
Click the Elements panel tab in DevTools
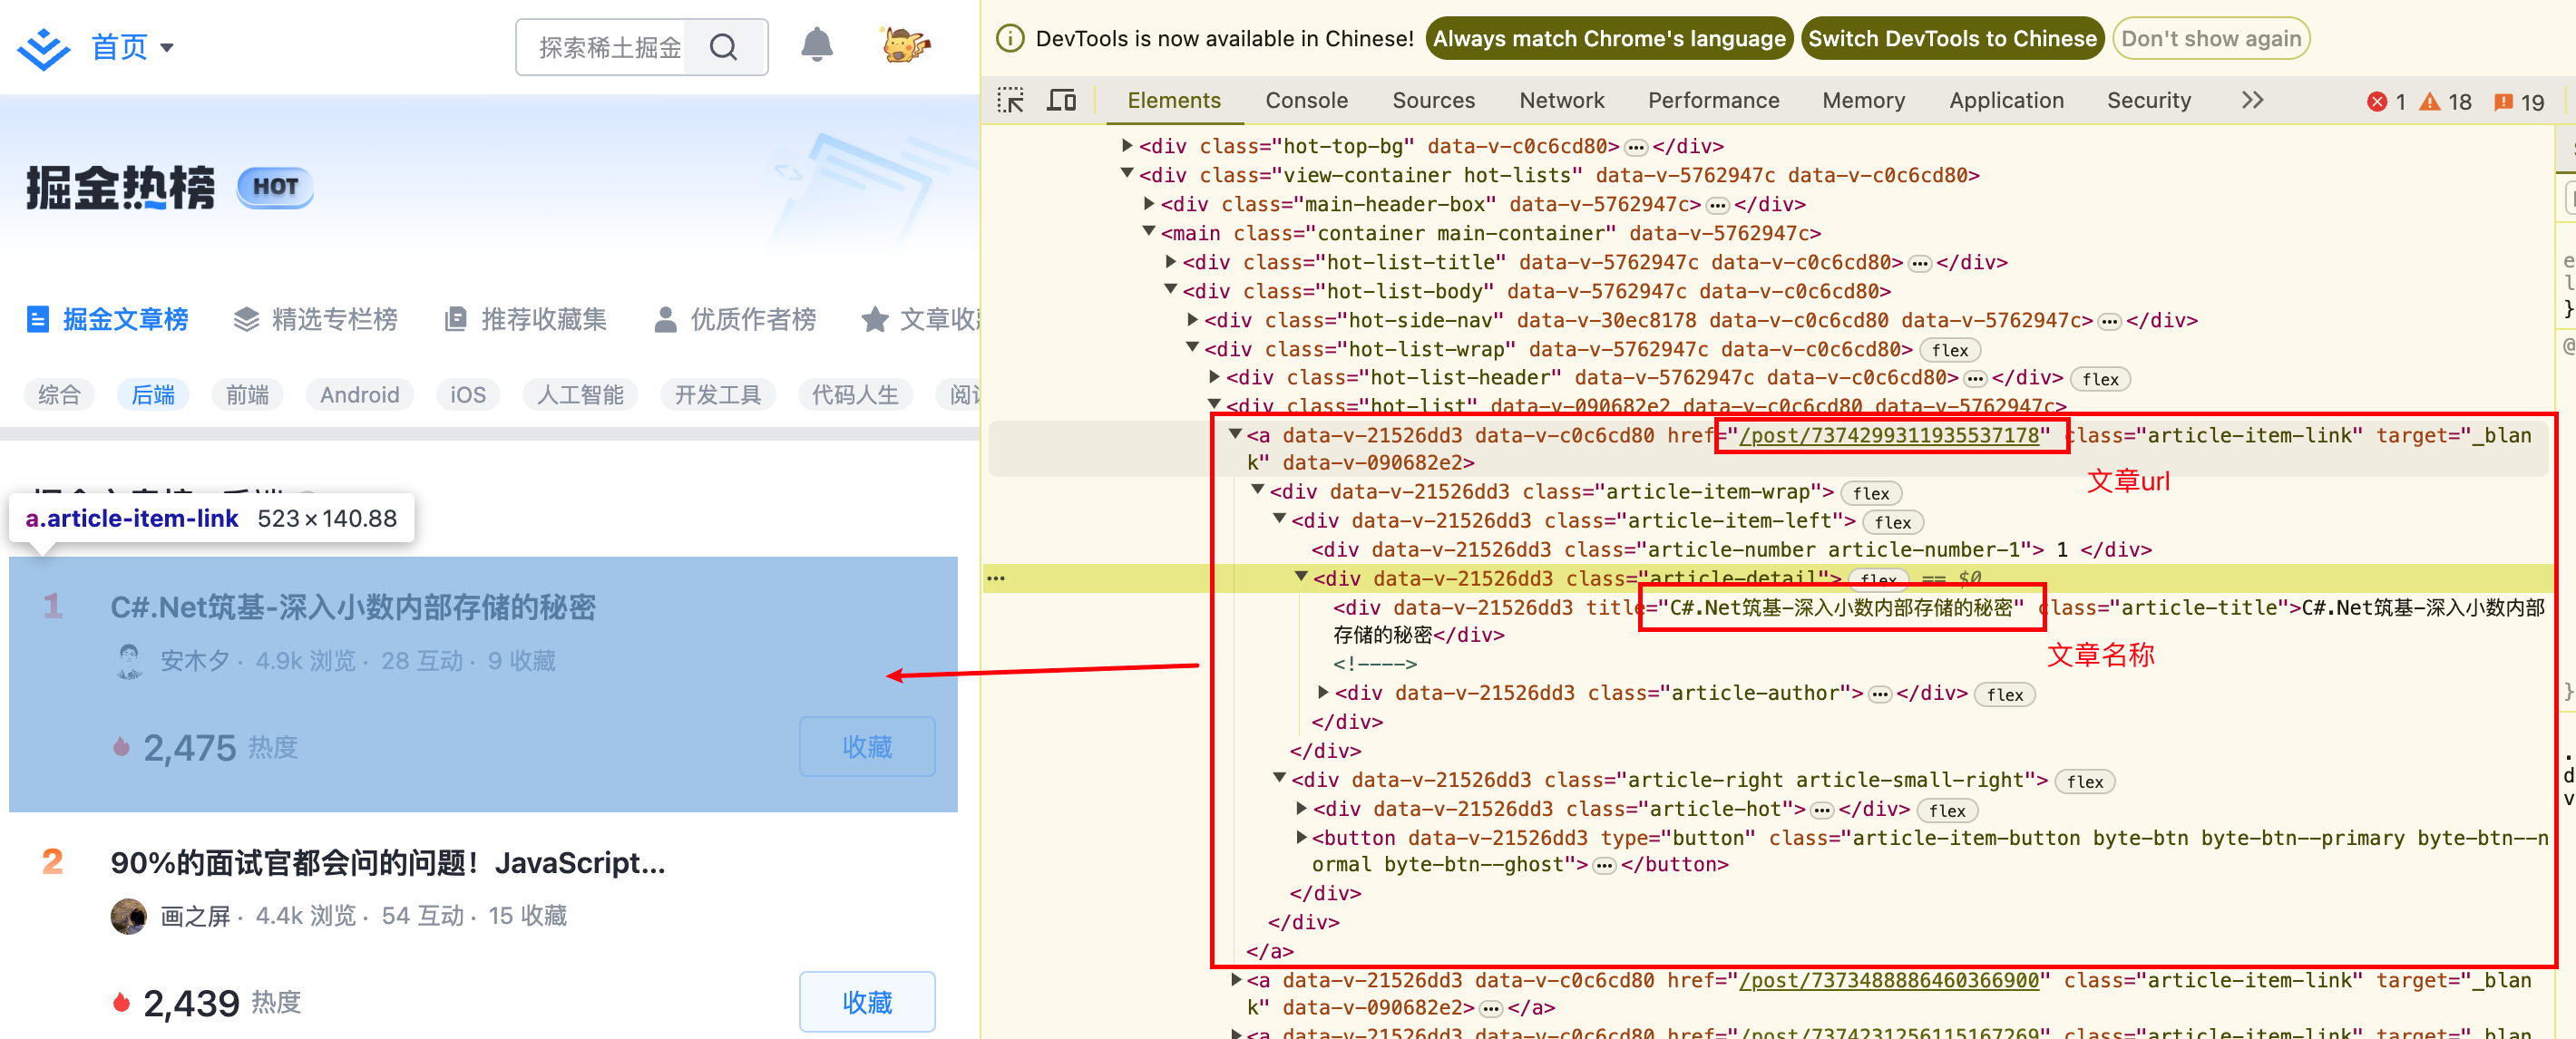coord(1175,102)
